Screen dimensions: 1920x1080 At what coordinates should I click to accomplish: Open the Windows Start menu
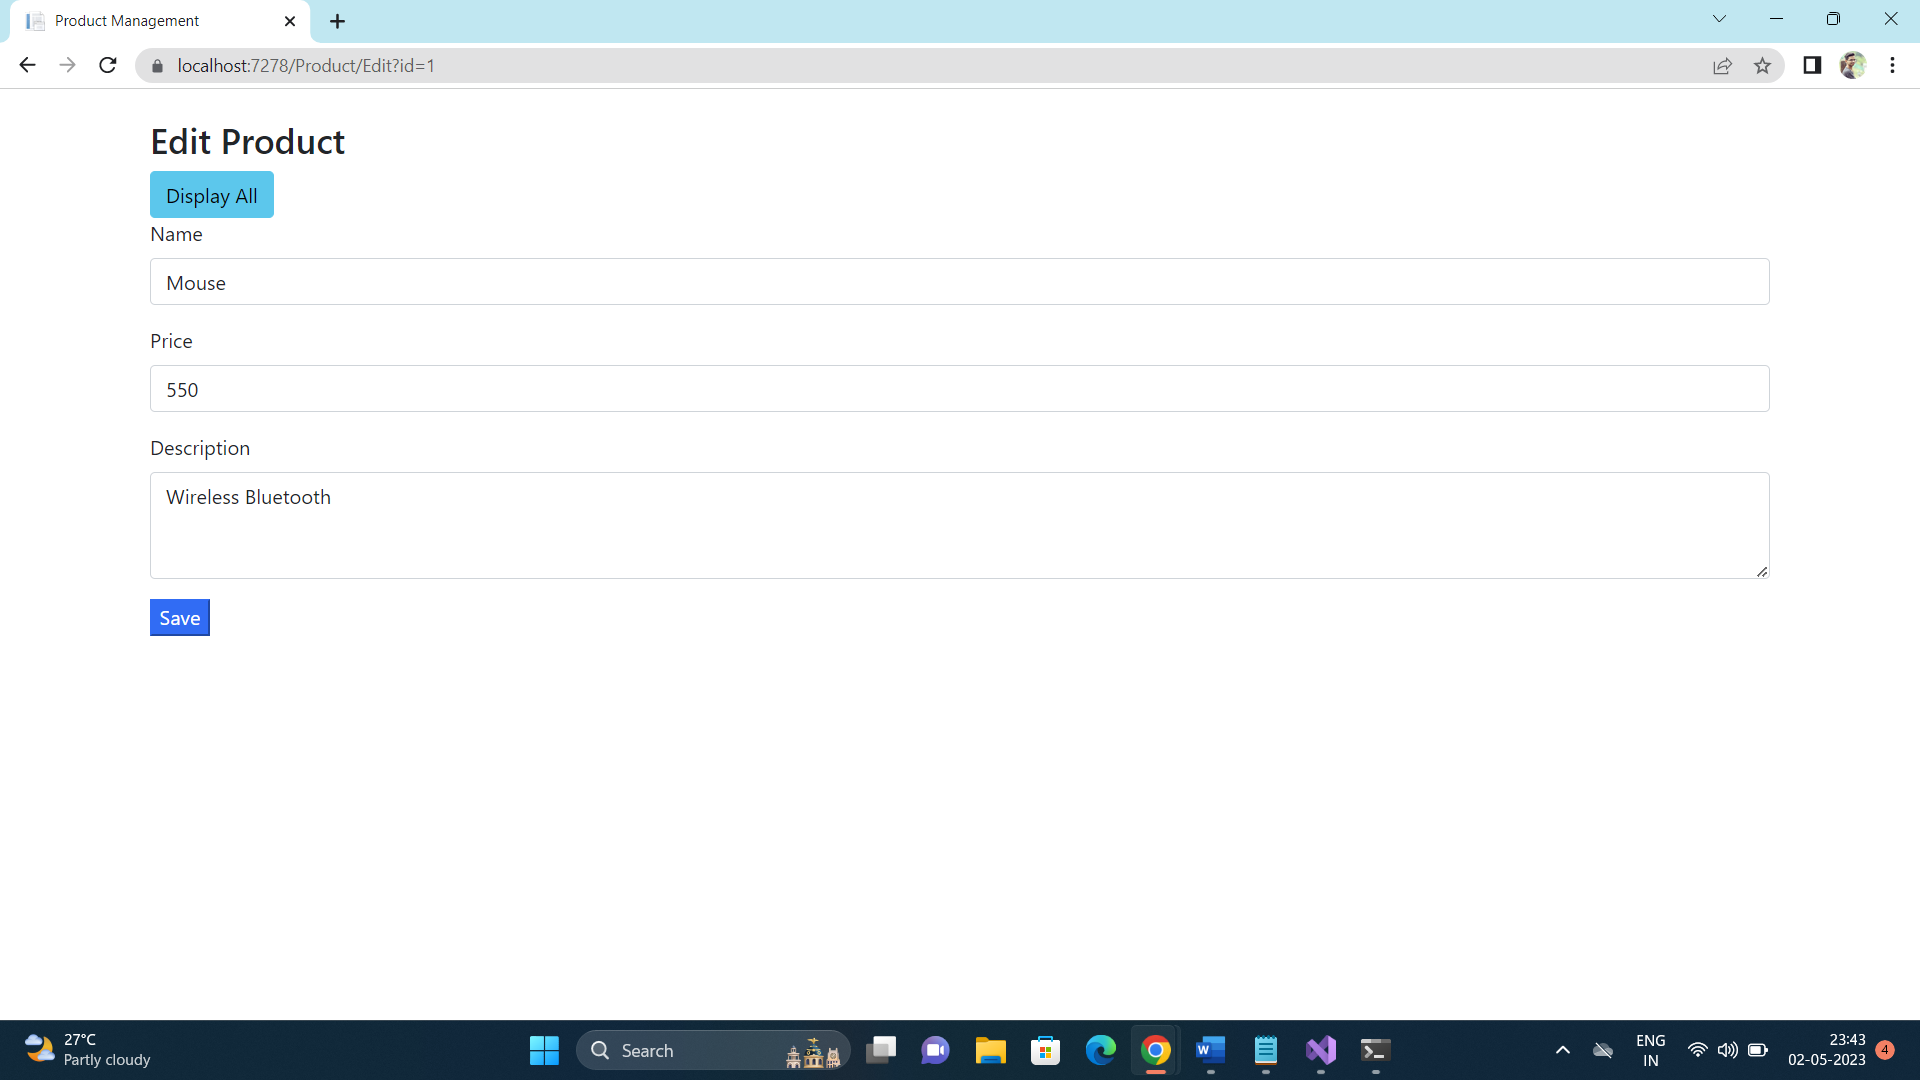point(544,1051)
